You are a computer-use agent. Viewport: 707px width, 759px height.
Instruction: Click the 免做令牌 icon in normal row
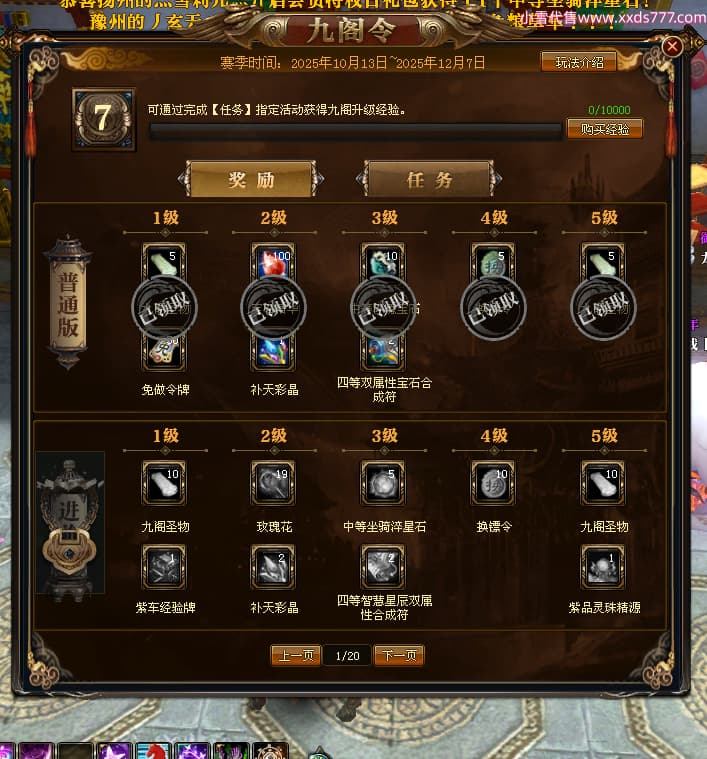pos(164,352)
